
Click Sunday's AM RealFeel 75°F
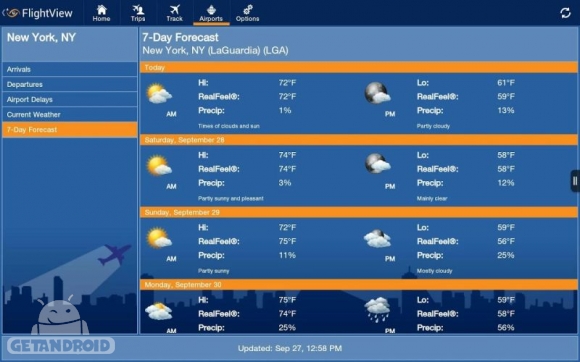pyautogui.click(x=287, y=241)
